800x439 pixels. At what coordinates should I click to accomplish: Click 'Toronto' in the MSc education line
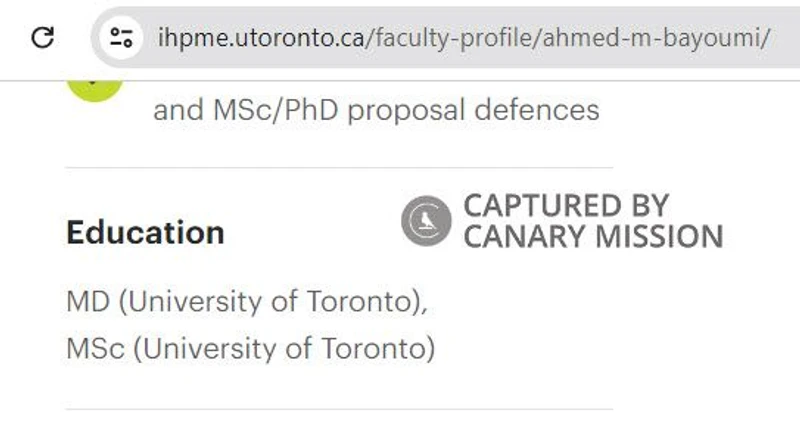point(373,349)
